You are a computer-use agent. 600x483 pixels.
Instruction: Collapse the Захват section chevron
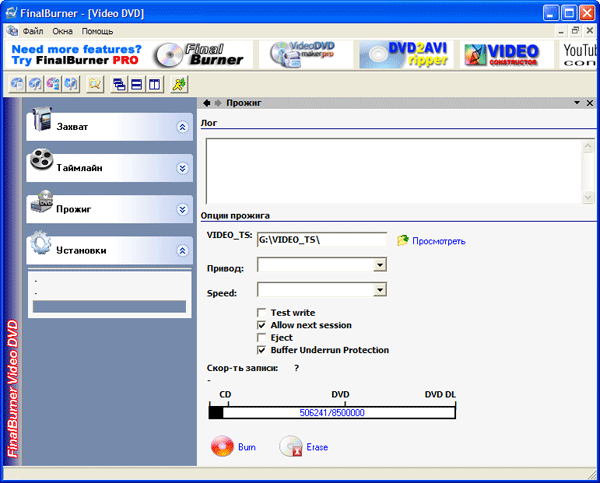pyautogui.click(x=183, y=127)
